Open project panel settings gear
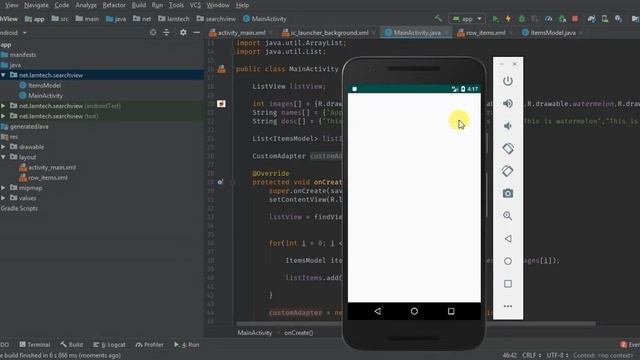The image size is (640, 360). point(183,32)
